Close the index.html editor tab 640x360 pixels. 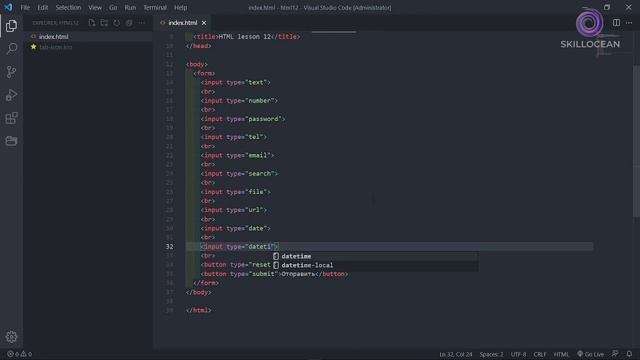204,23
